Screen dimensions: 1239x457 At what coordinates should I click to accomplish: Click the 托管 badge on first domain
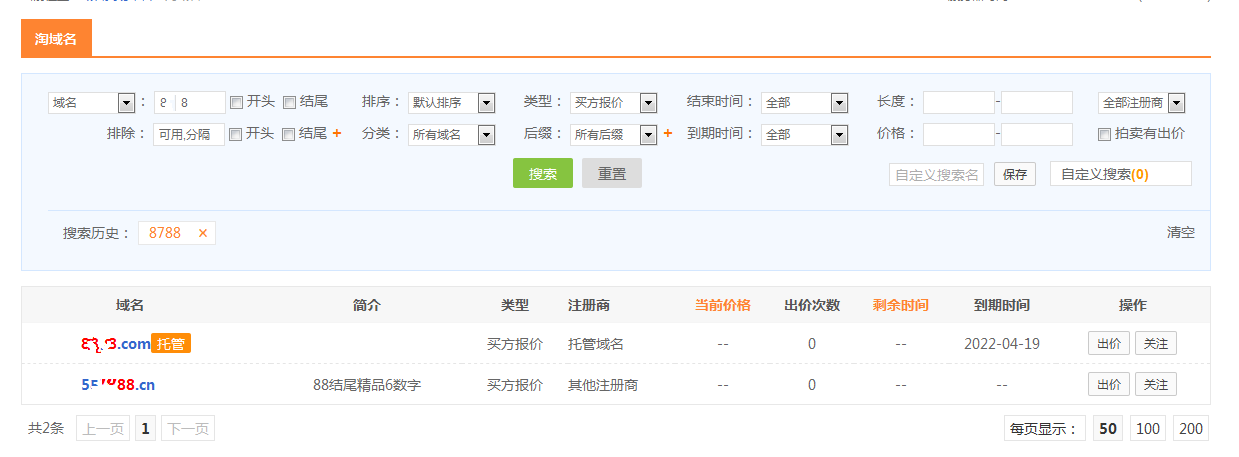click(x=171, y=344)
